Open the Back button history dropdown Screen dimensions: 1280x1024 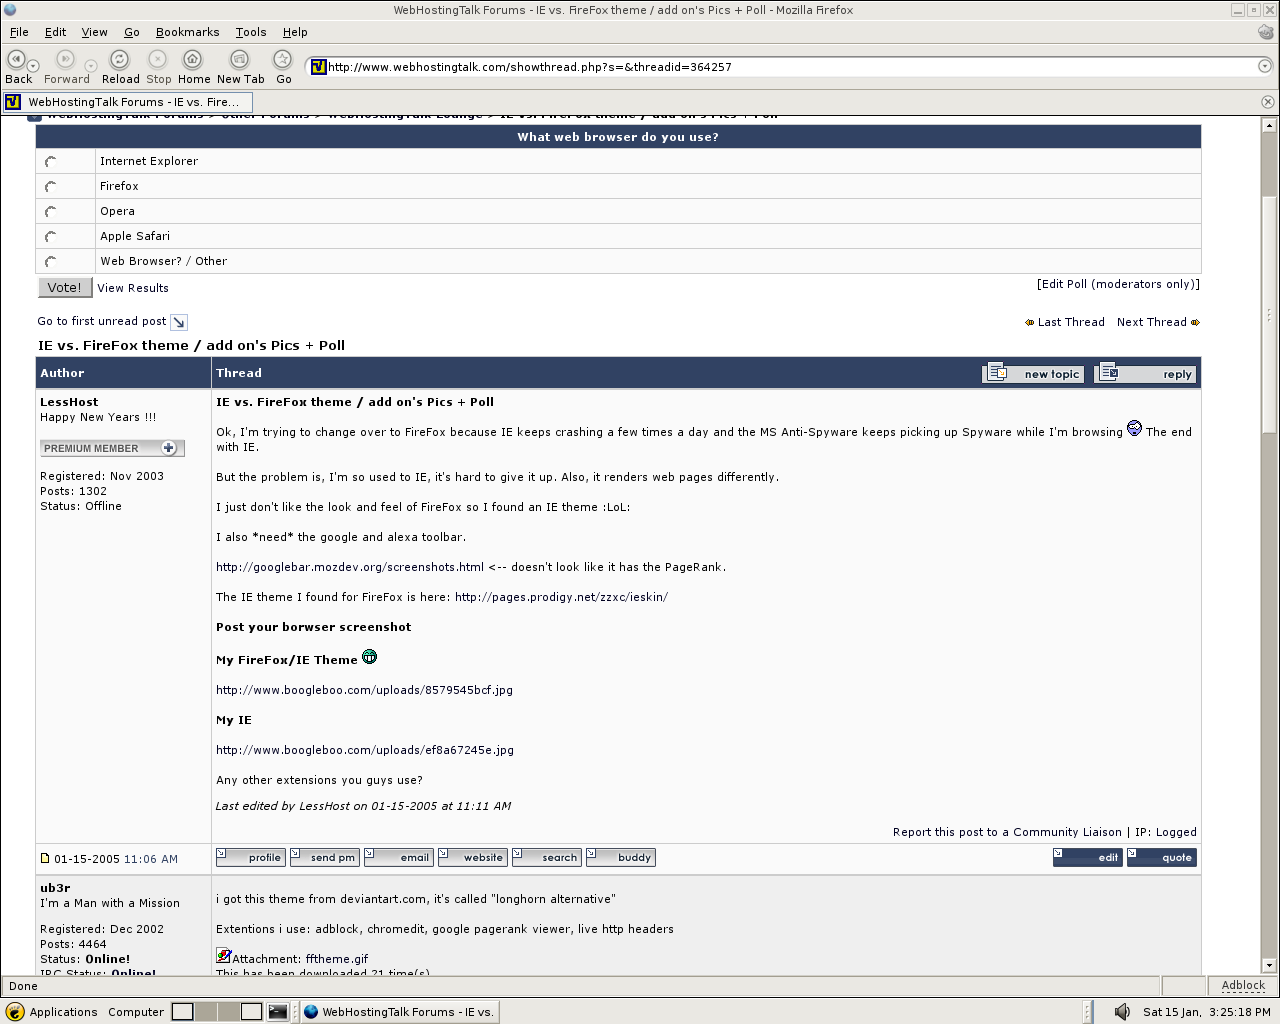(33, 66)
